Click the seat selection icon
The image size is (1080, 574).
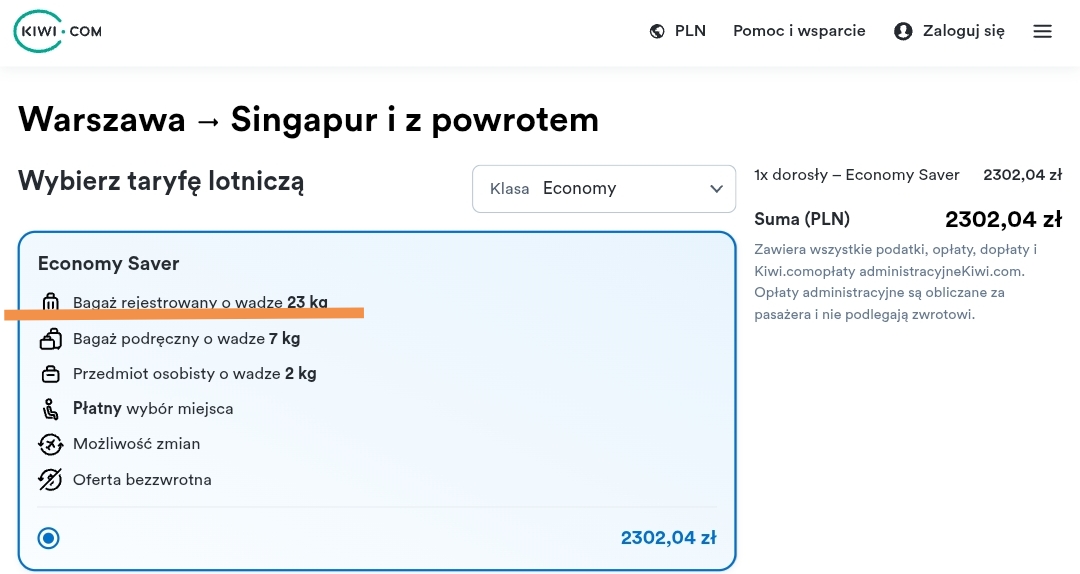(50, 409)
